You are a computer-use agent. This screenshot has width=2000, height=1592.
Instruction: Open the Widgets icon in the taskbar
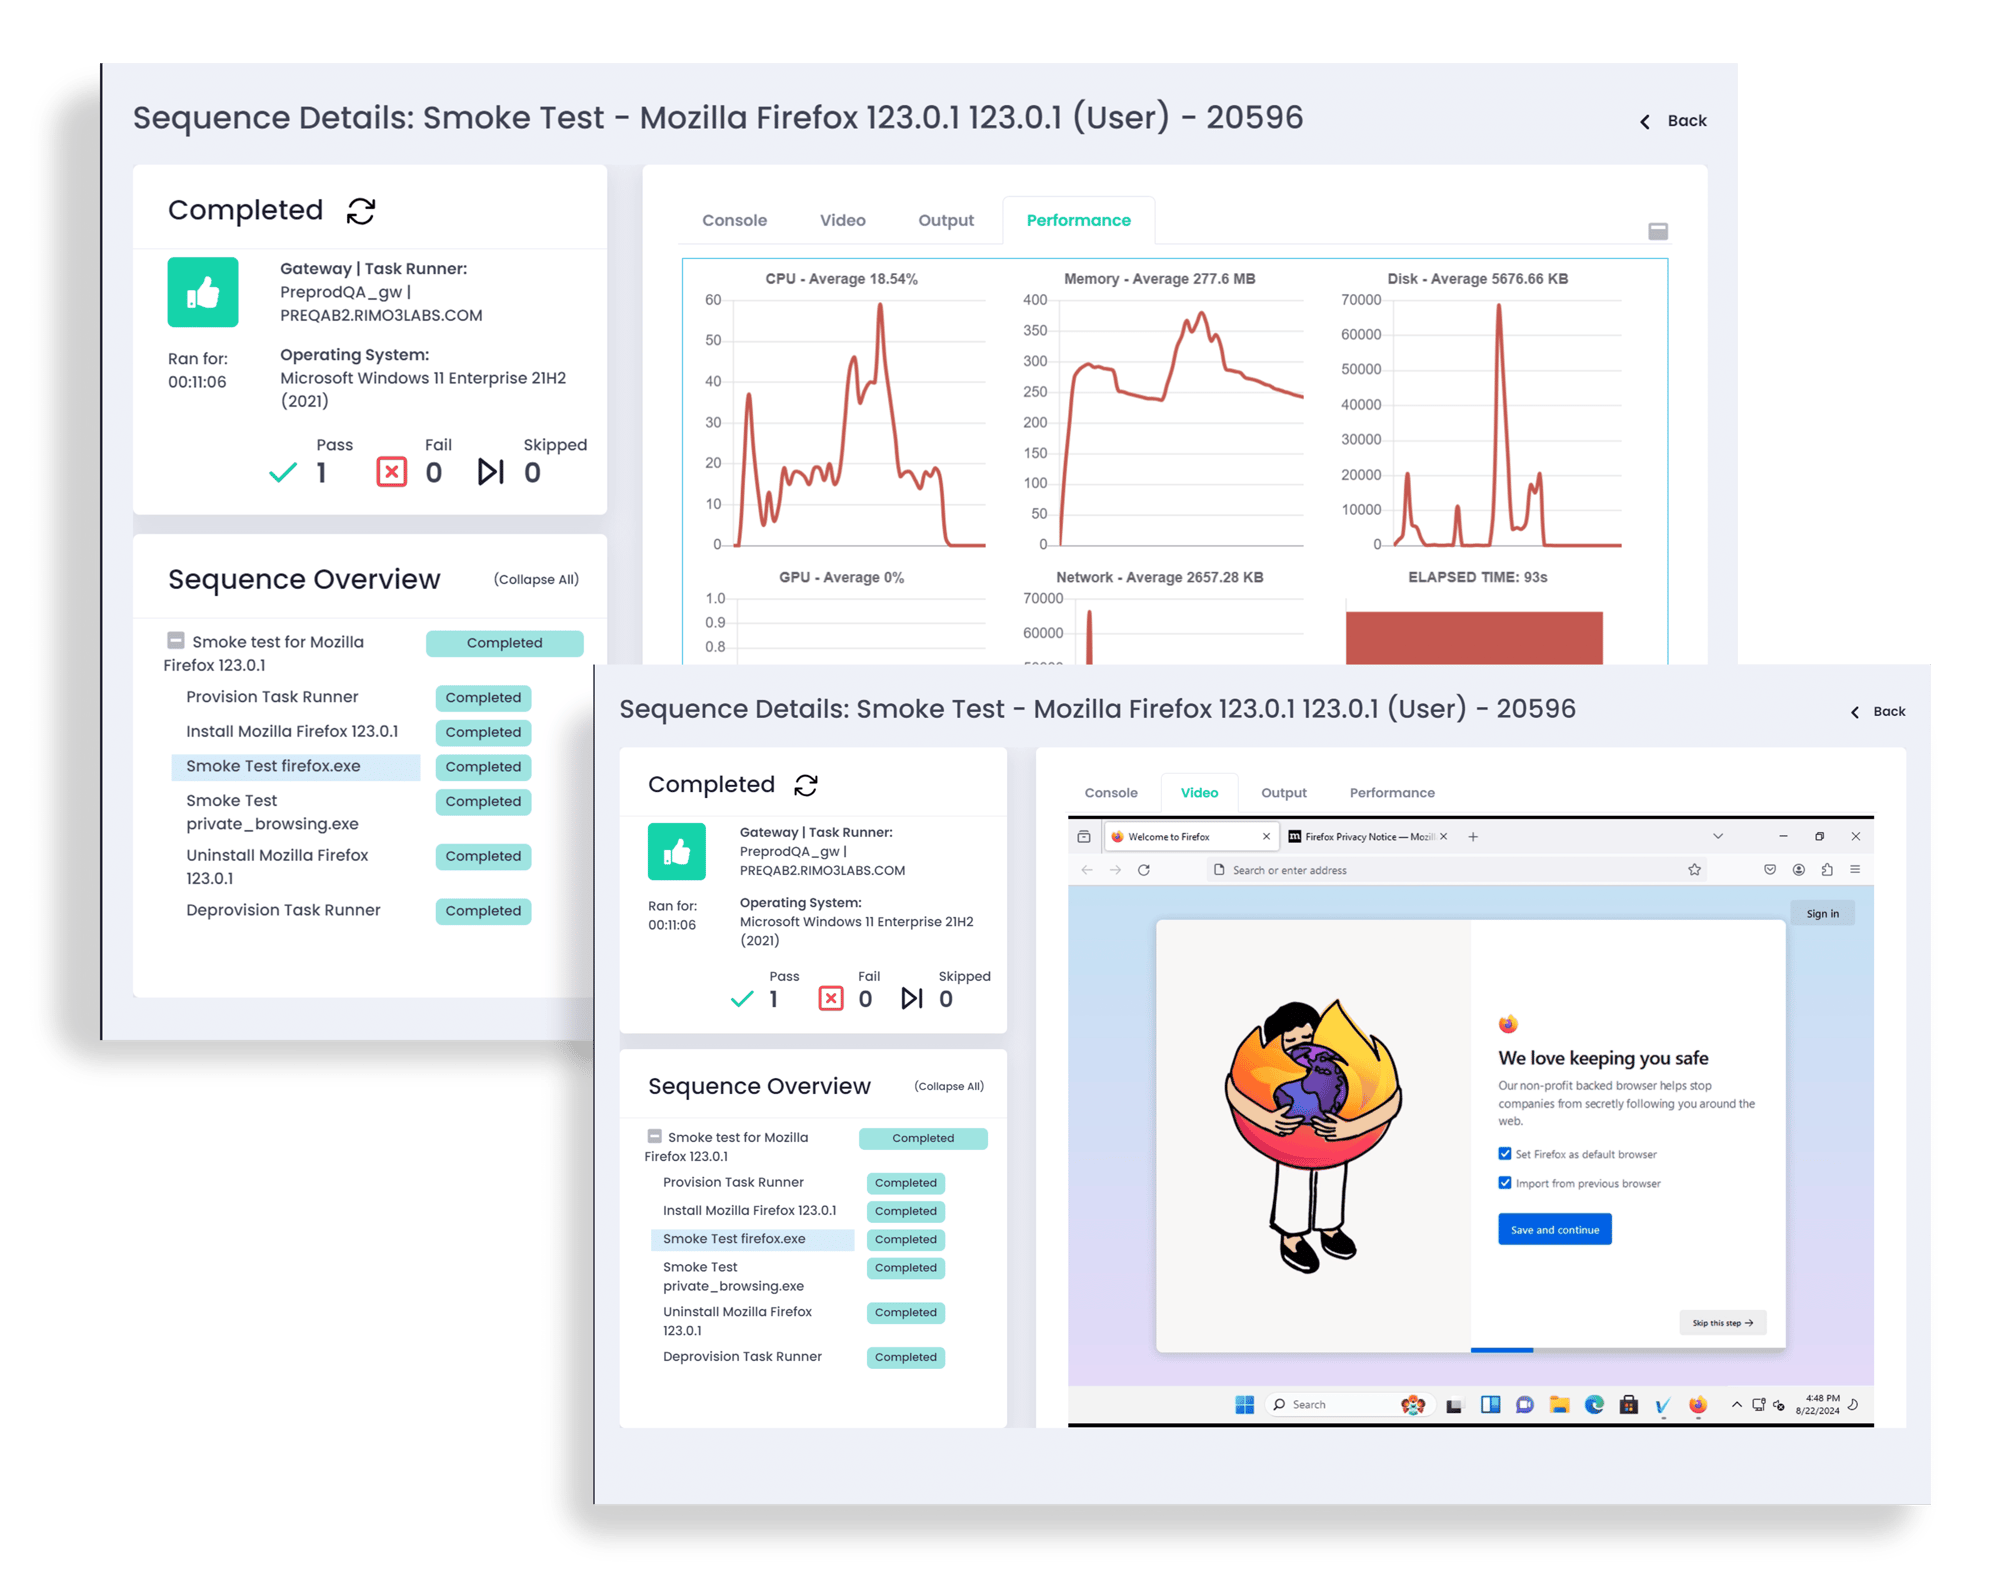point(1490,1405)
